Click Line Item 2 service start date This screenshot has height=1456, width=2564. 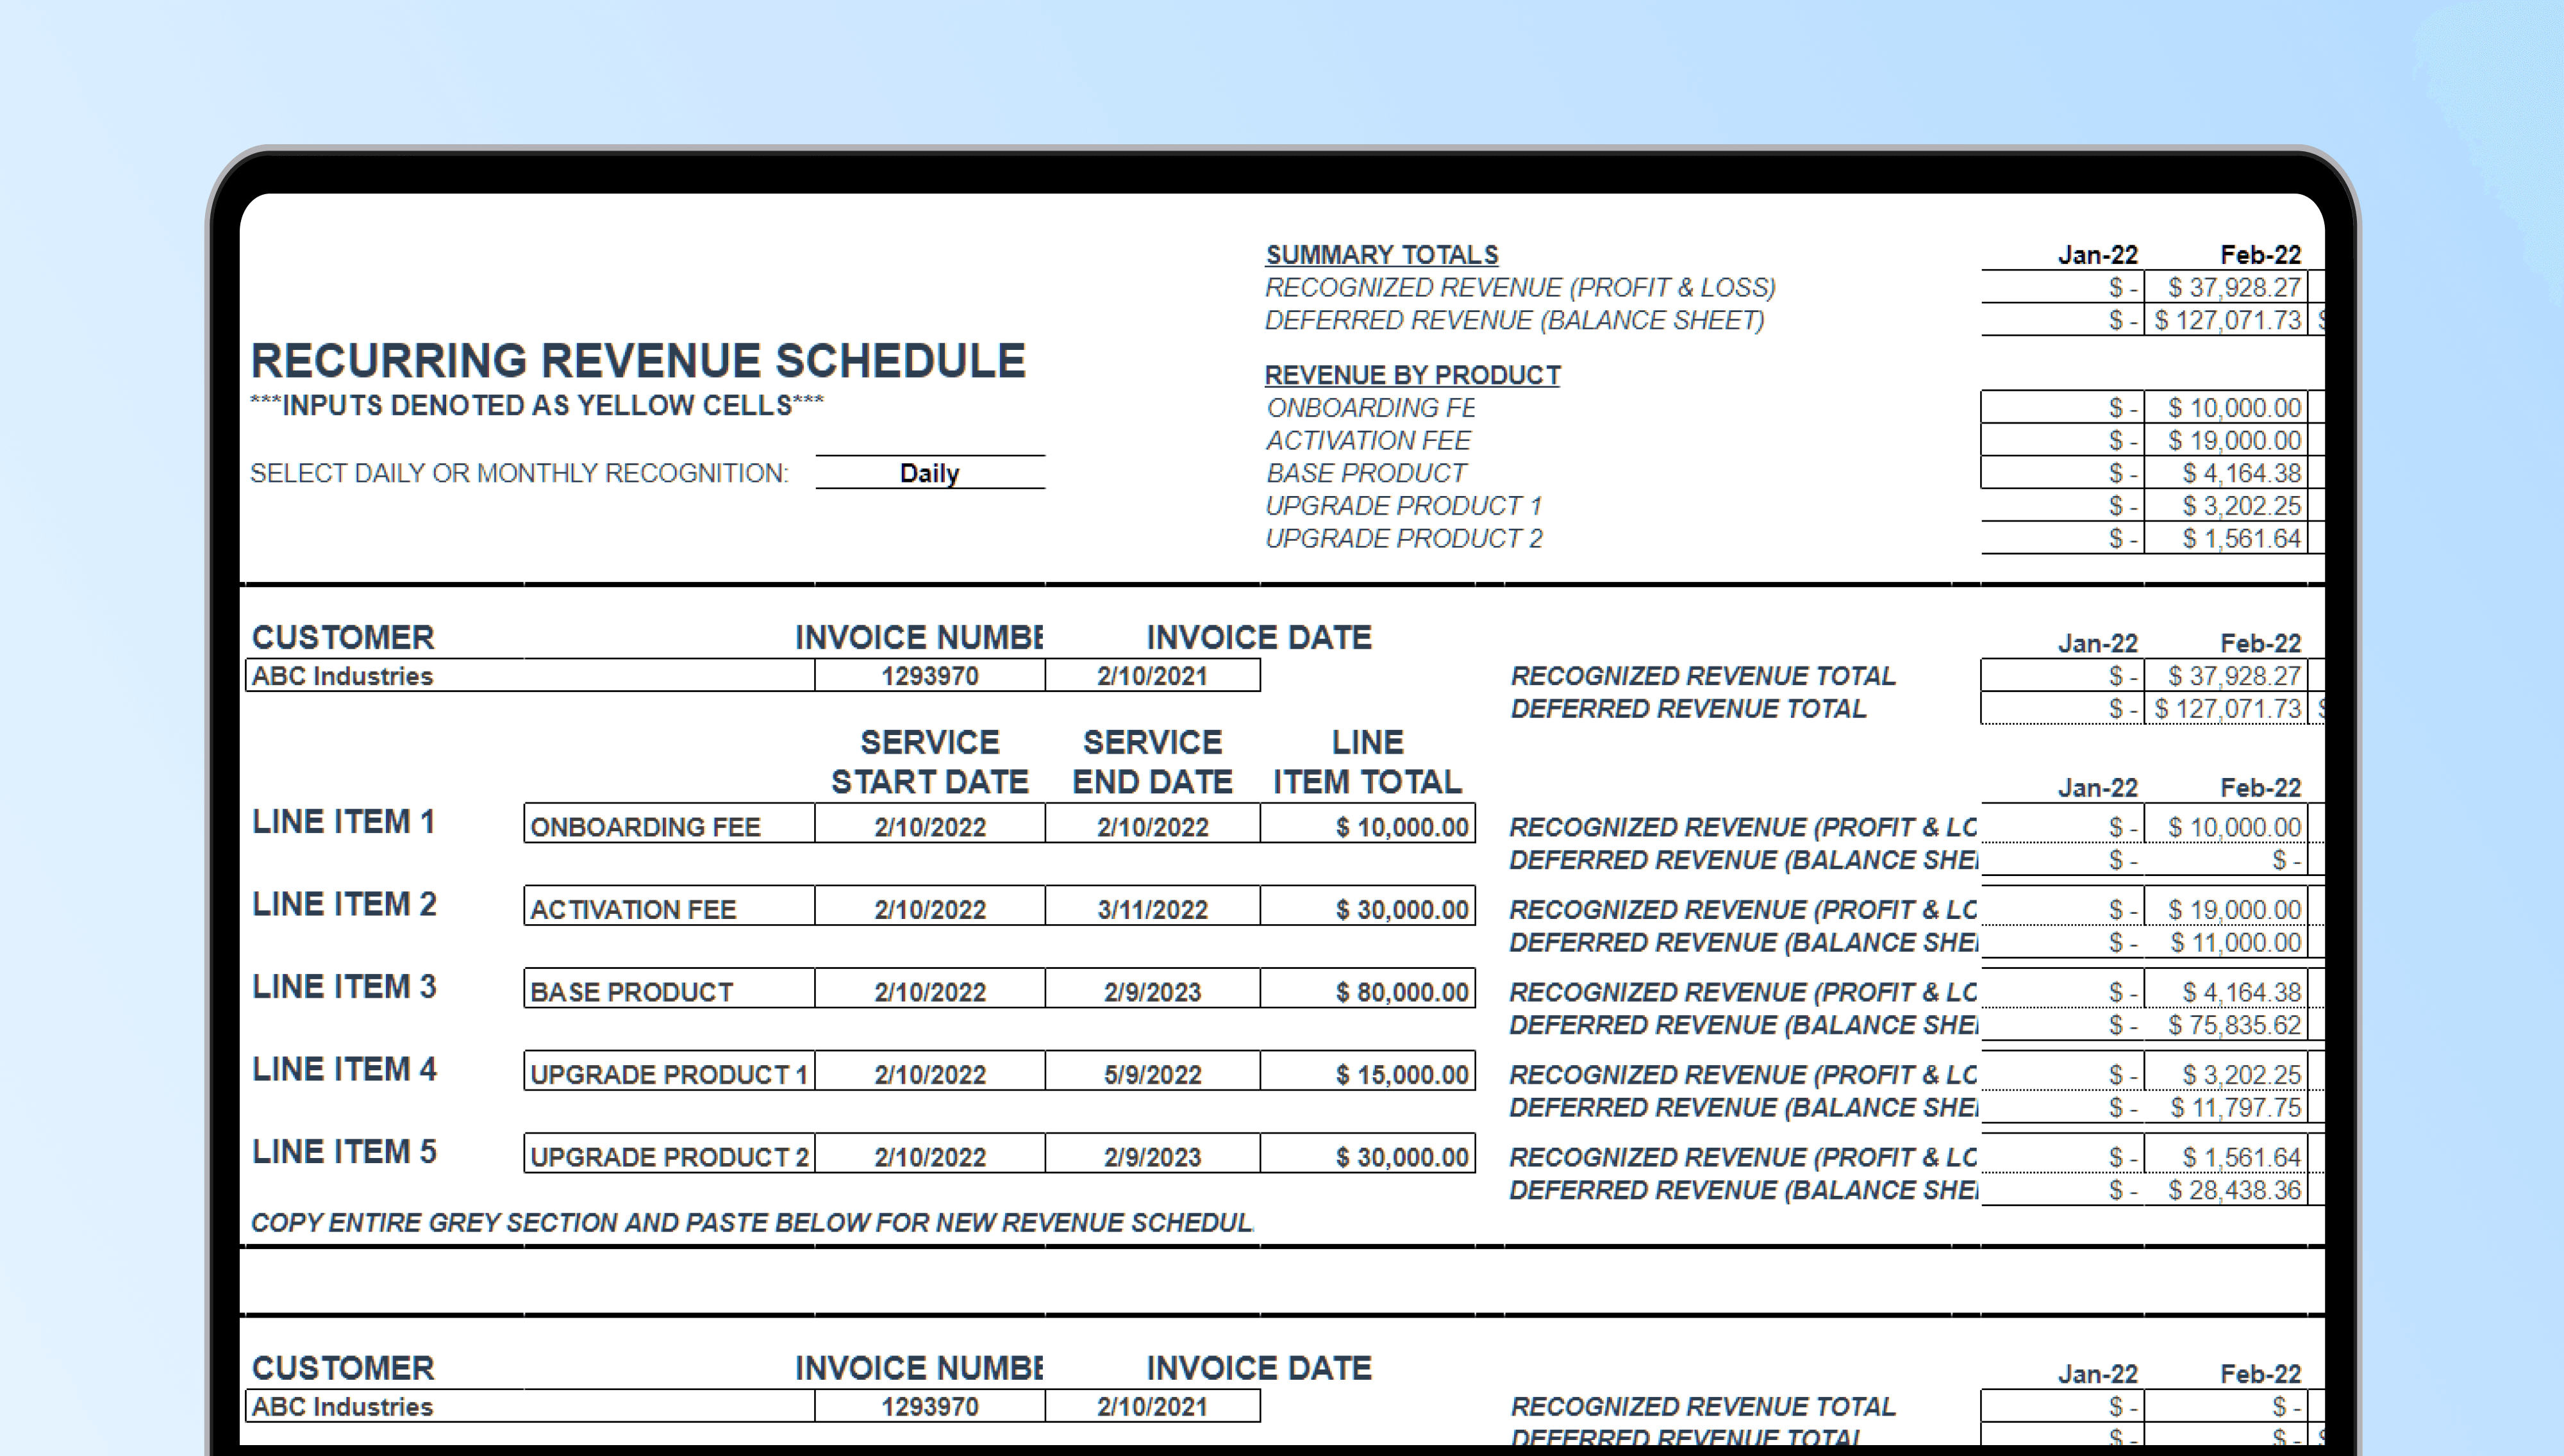click(930, 906)
